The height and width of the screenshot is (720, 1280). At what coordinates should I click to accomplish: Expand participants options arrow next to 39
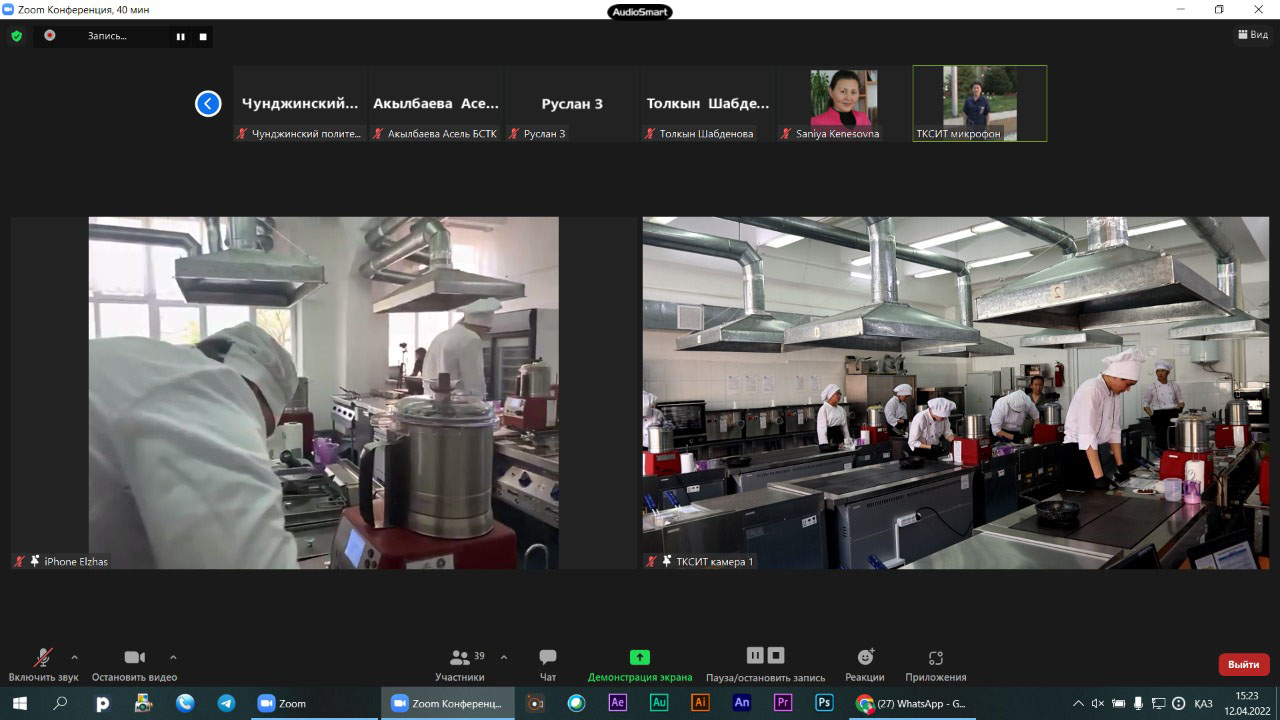click(x=503, y=657)
